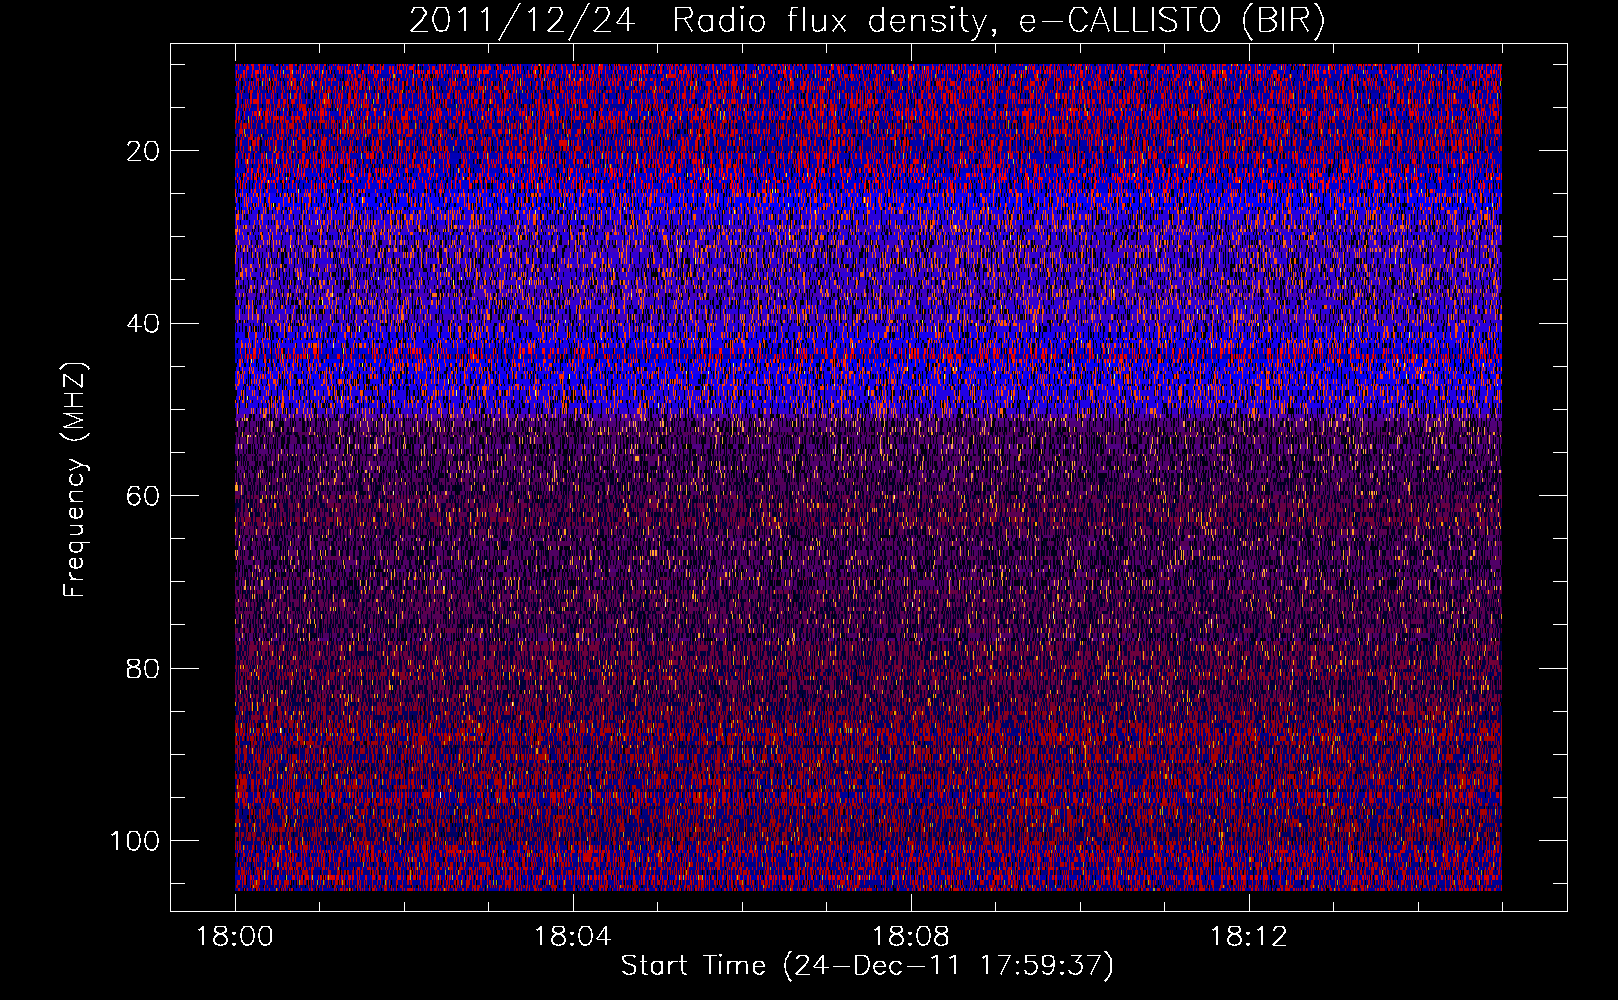Click the 20 frequency tick label

[144, 151]
